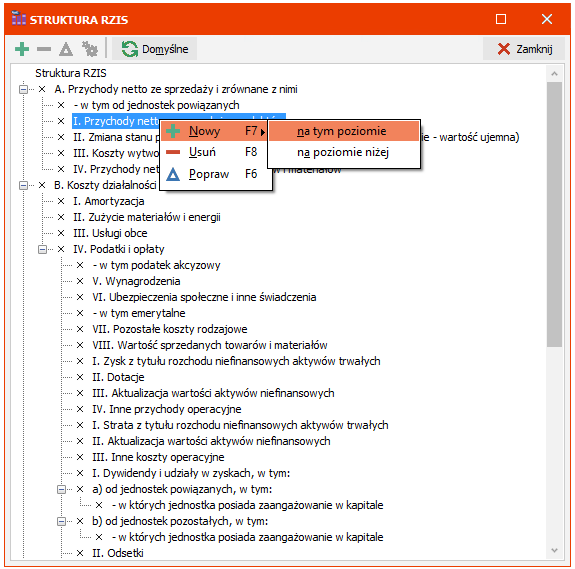Collapse the A. Przychody netto tree node
This screenshot has width=575, height=569.
(23, 89)
